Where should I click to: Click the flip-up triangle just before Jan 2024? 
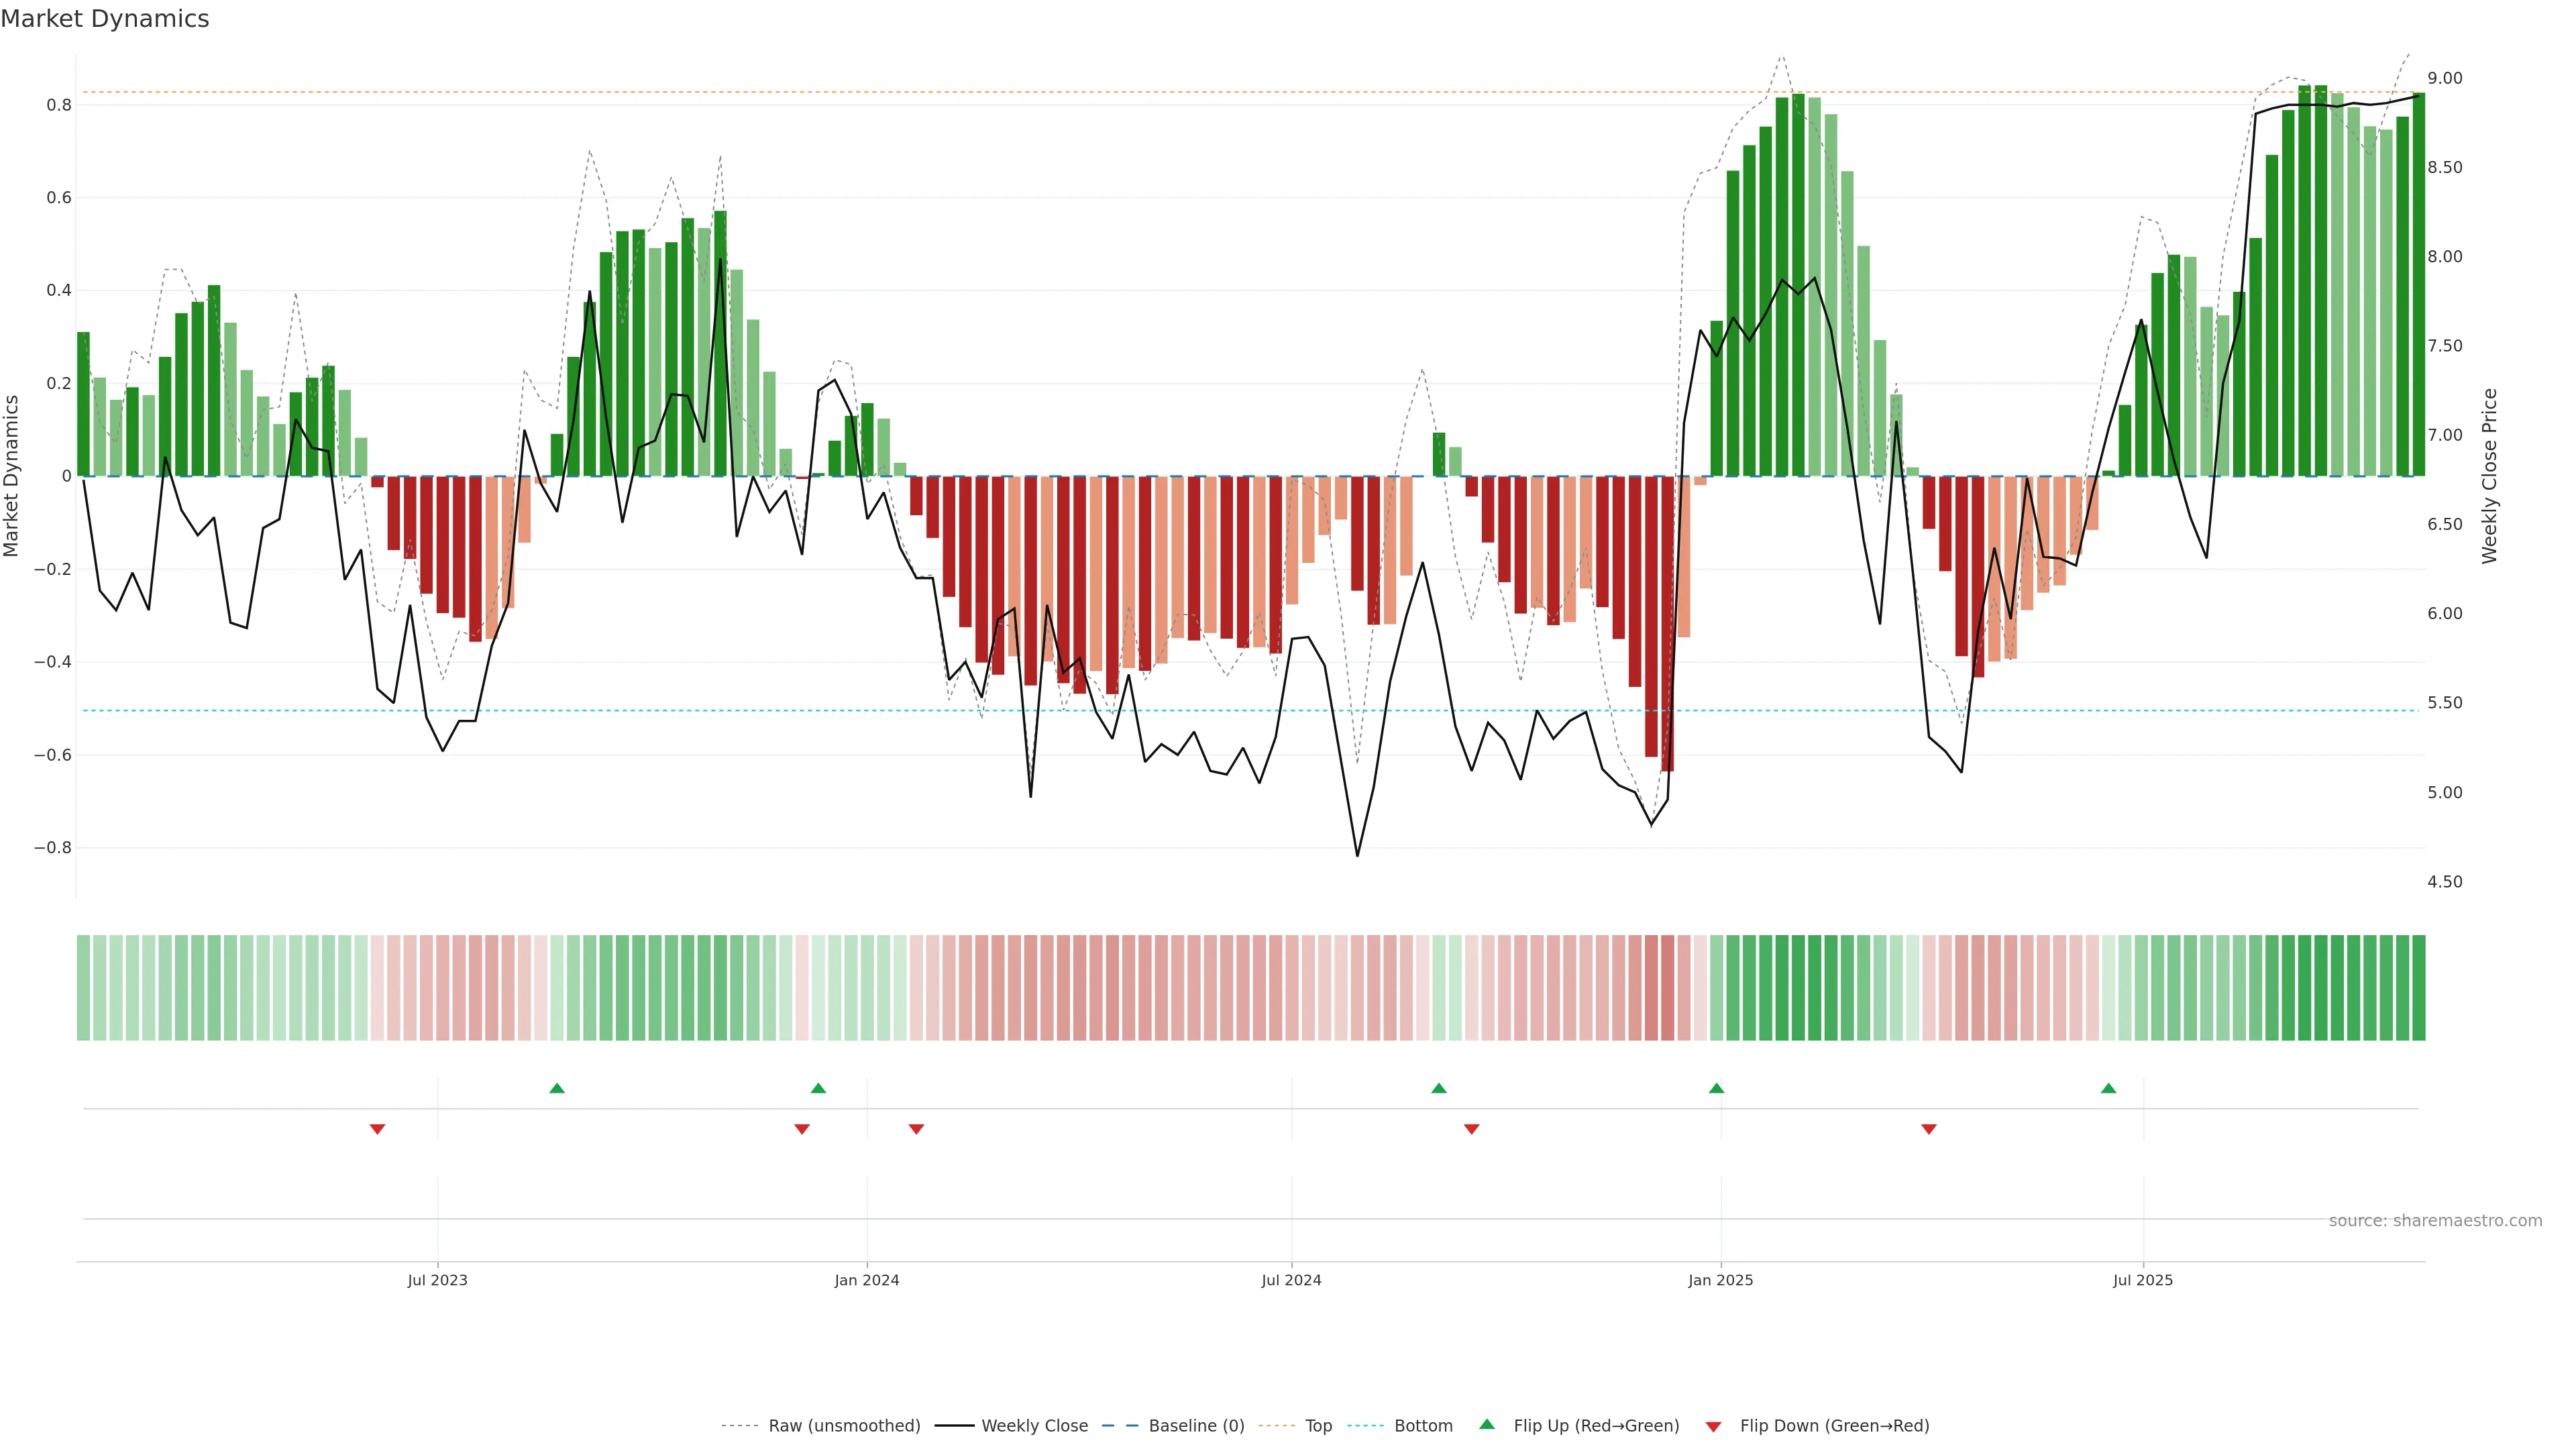point(818,1088)
